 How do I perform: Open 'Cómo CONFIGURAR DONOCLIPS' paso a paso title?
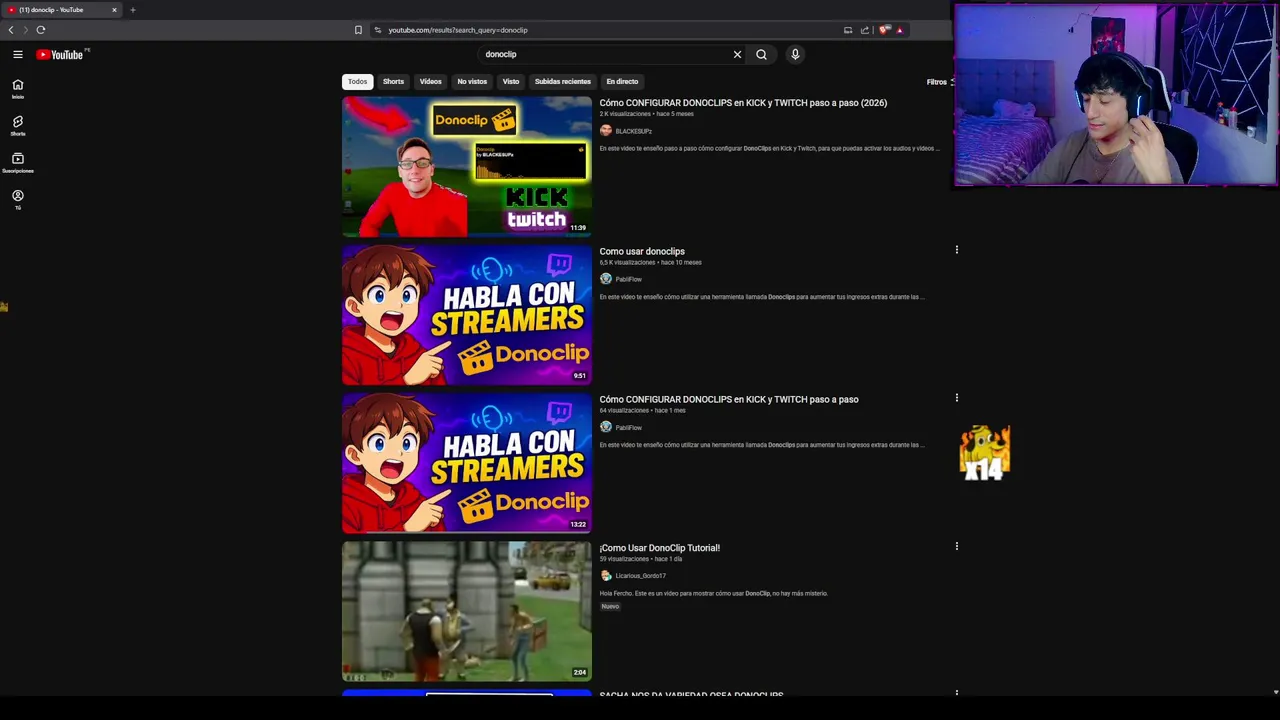[729, 399]
